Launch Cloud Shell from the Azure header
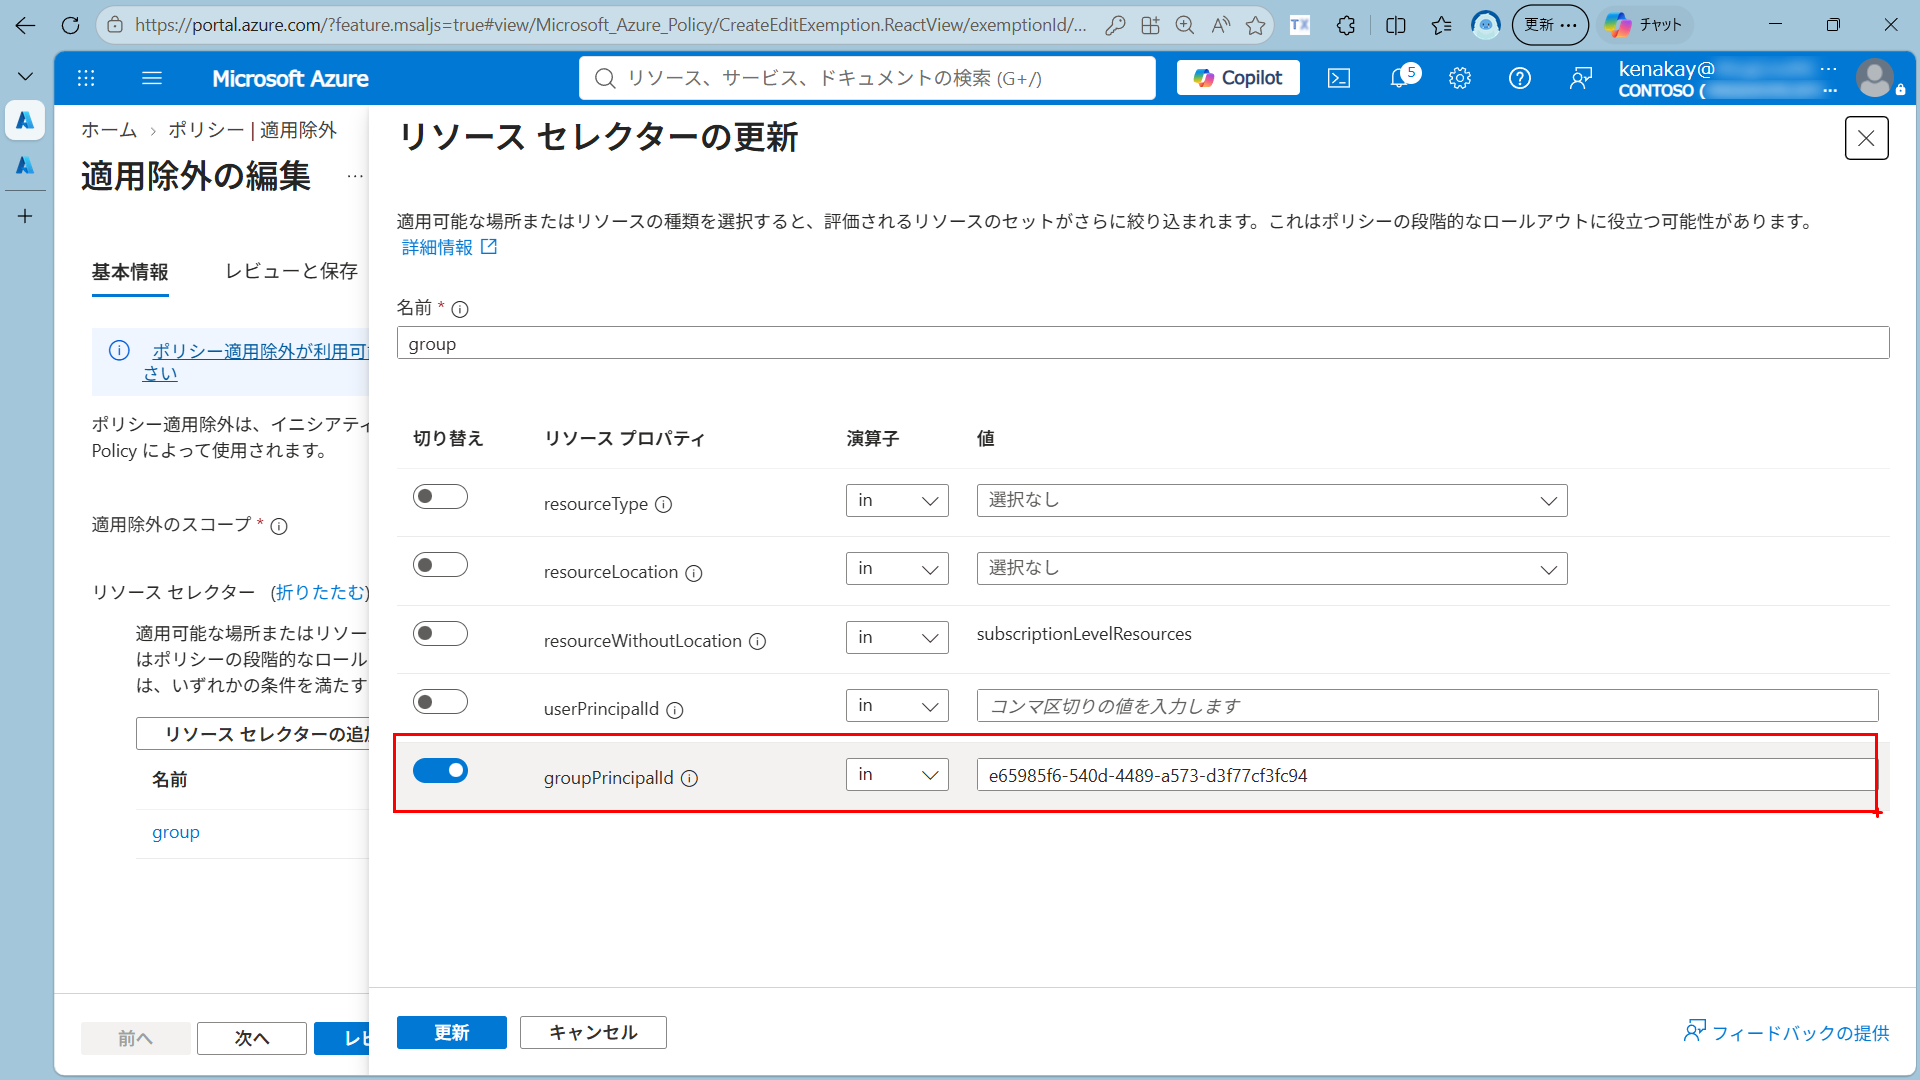The height and width of the screenshot is (1080, 1920). 1339,78
